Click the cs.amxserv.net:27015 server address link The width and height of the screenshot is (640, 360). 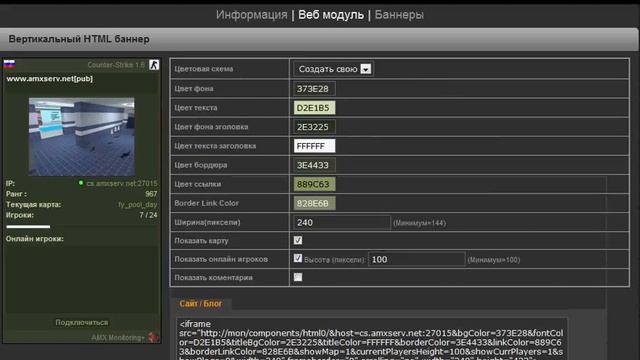point(122,183)
